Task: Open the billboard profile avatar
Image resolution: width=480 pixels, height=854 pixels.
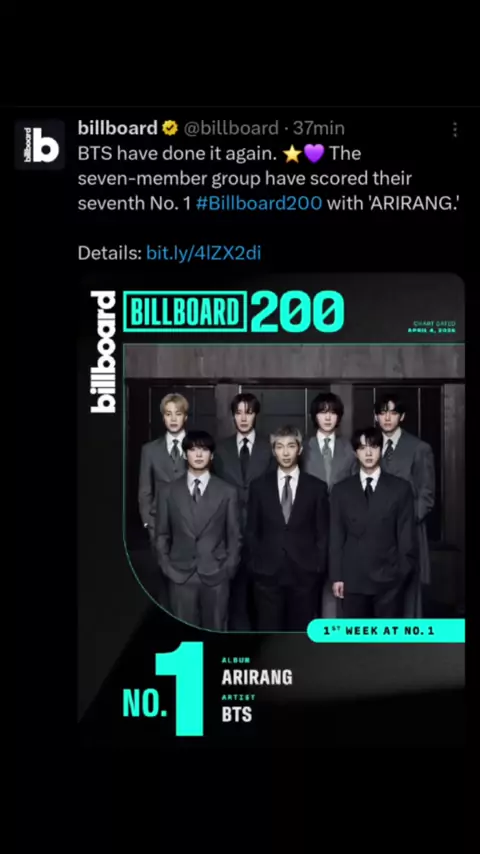Action: (40, 145)
